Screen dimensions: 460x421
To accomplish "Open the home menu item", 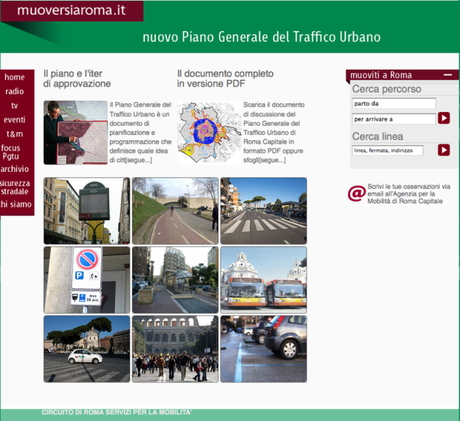I will [15, 77].
